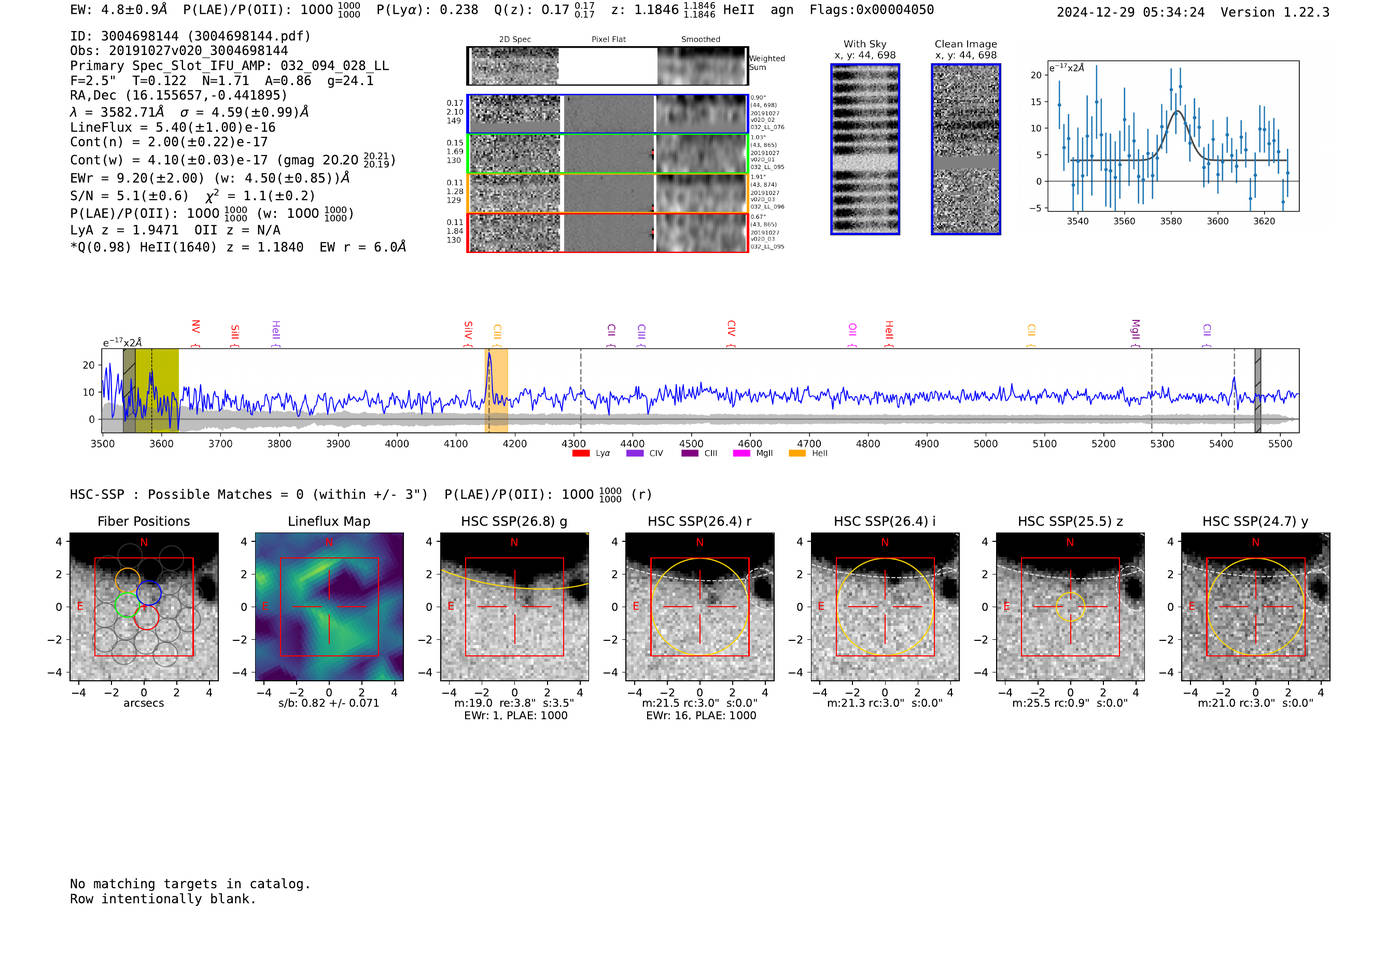1400x953 pixels.
Task: Open the Weighted Sum 2D spectrum strip
Action: 607,66
